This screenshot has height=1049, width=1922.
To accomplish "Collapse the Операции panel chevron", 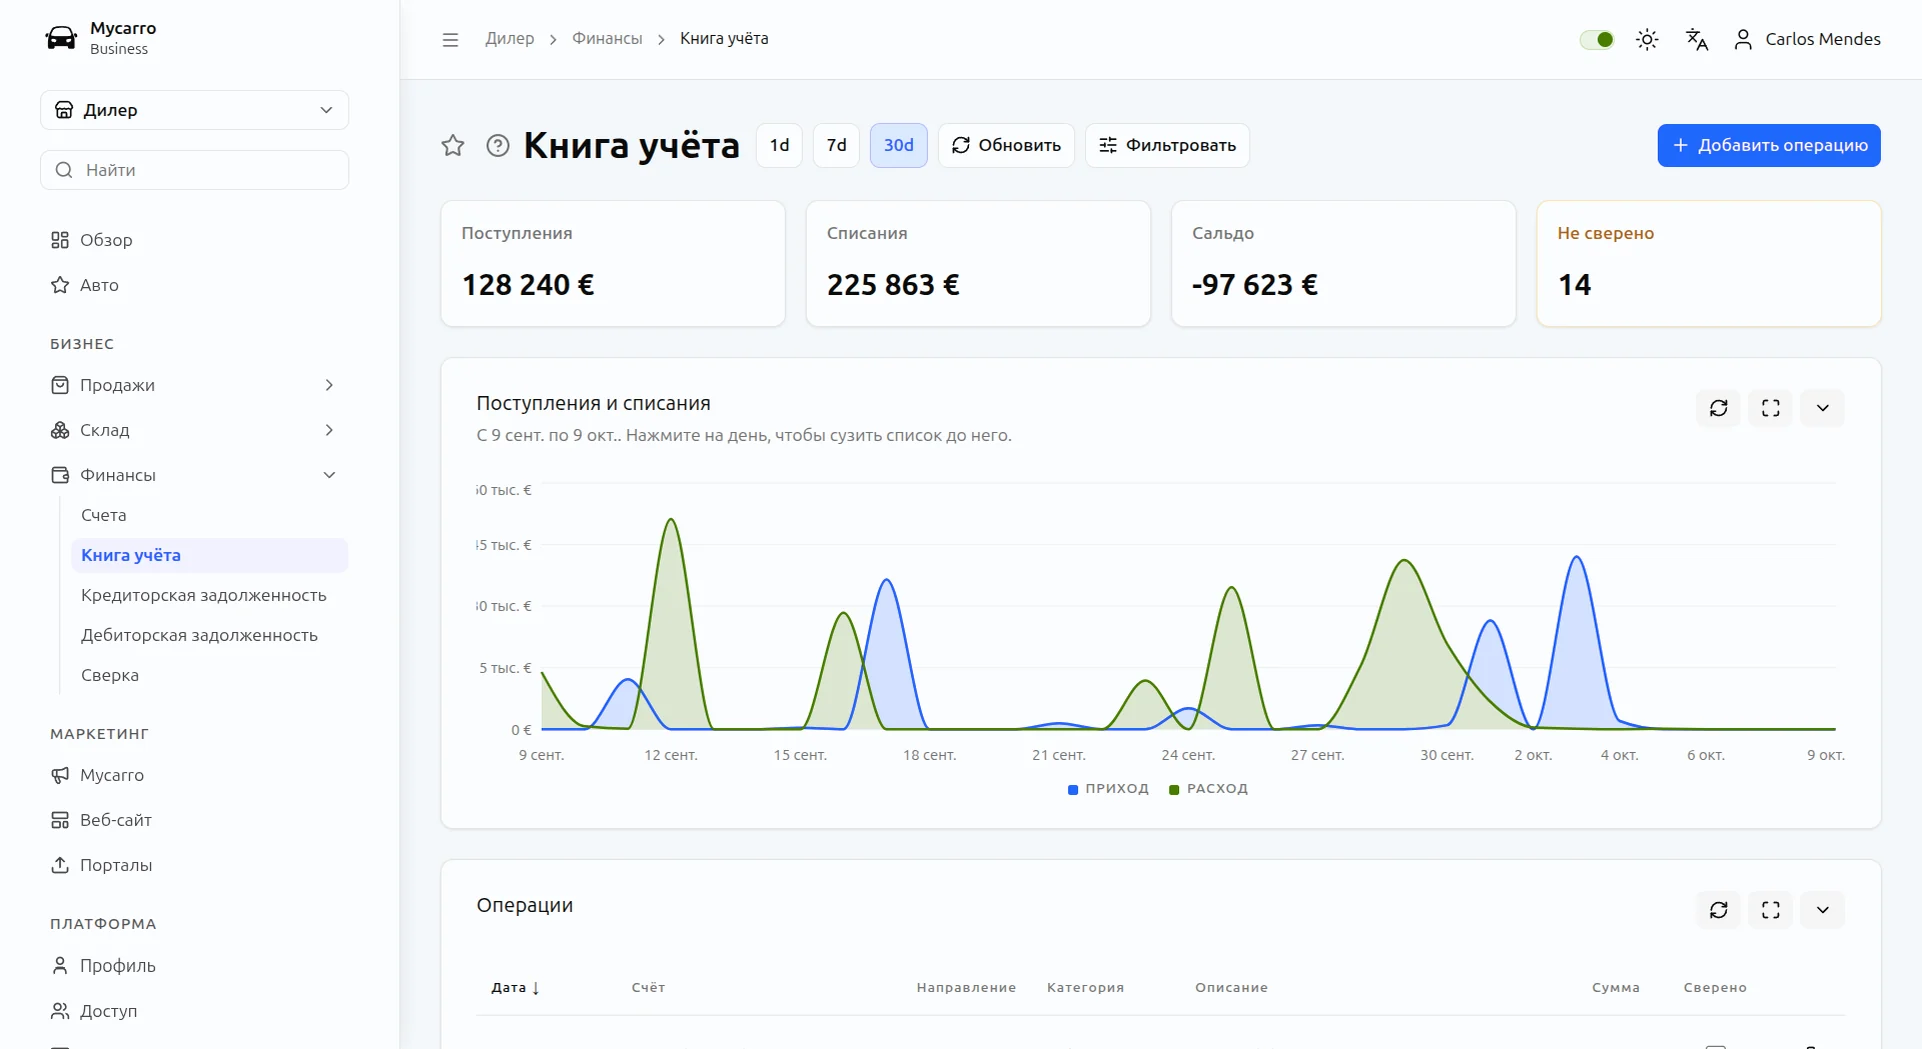I will [x=1823, y=910].
